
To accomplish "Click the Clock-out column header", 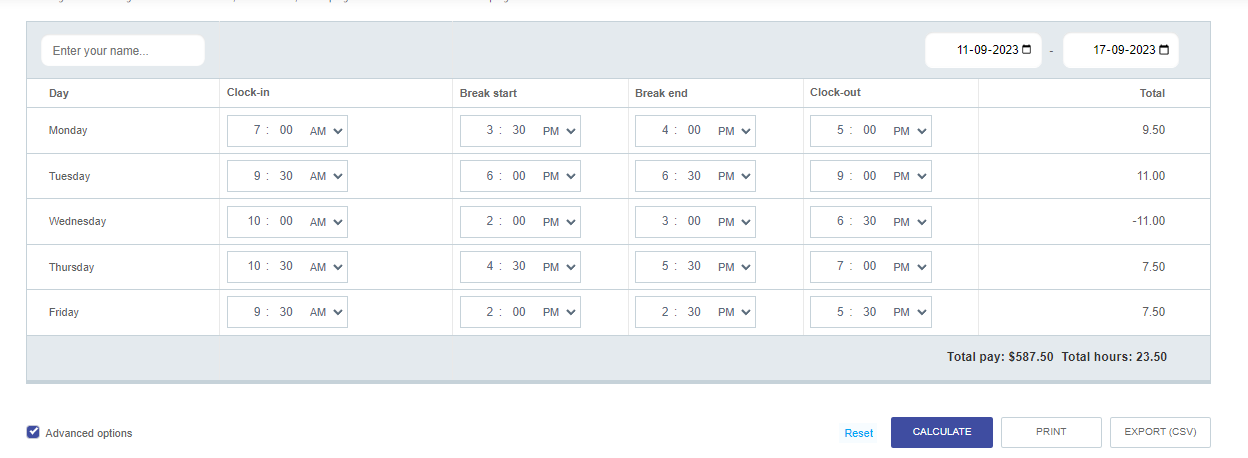I will pos(835,93).
